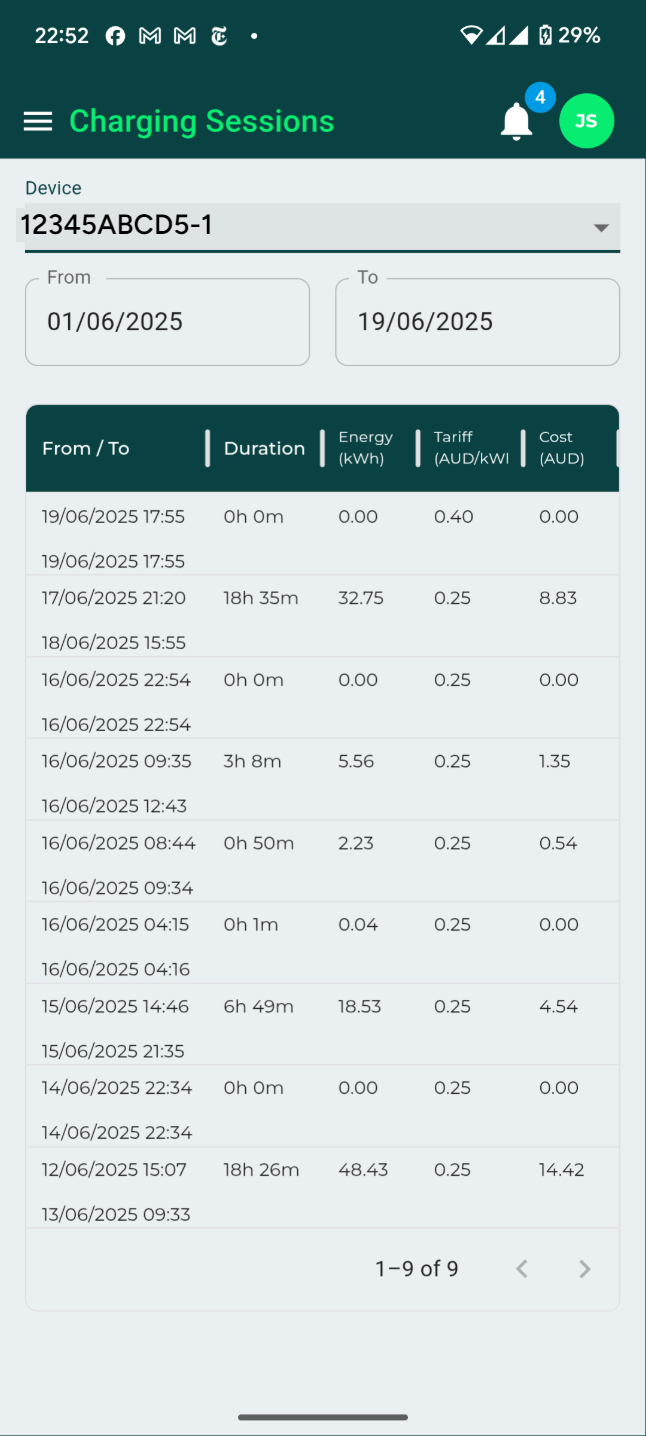Open device selector showing 12345ABCD5-1

[300, 226]
